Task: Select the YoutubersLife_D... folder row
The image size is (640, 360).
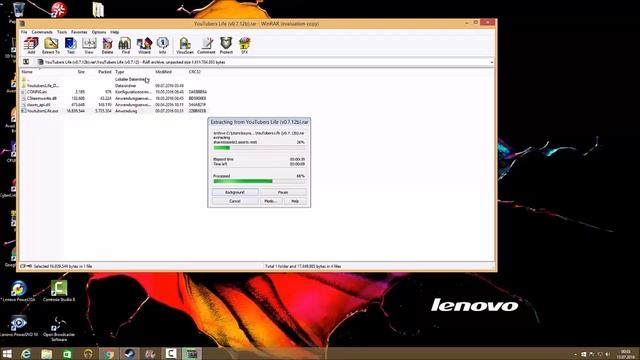Action: tap(114, 86)
